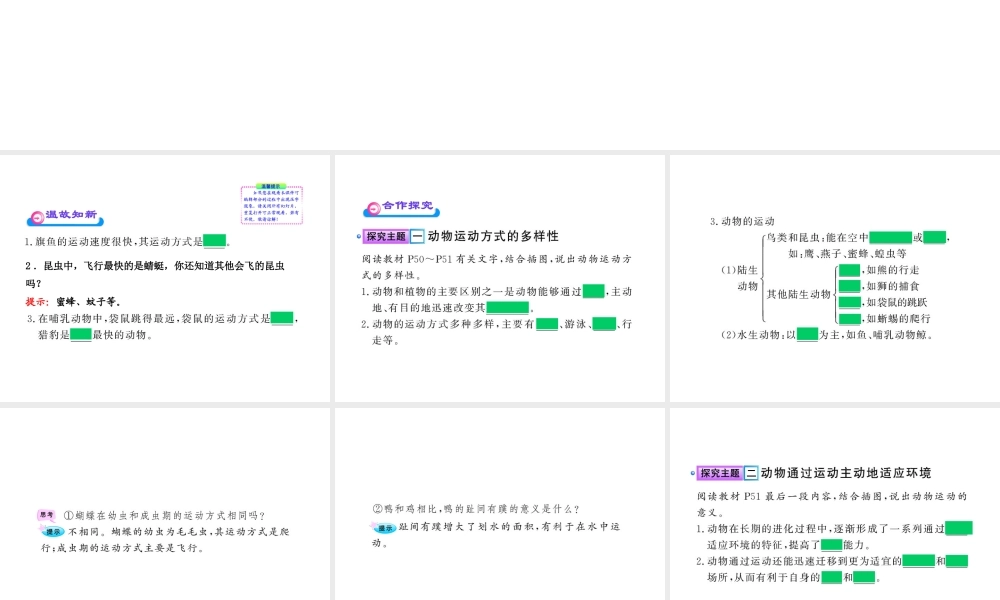Click the text 如:鹰、燕子、蜜蜂、蝗虫等
The image size is (1000, 600).
tap(847, 253)
